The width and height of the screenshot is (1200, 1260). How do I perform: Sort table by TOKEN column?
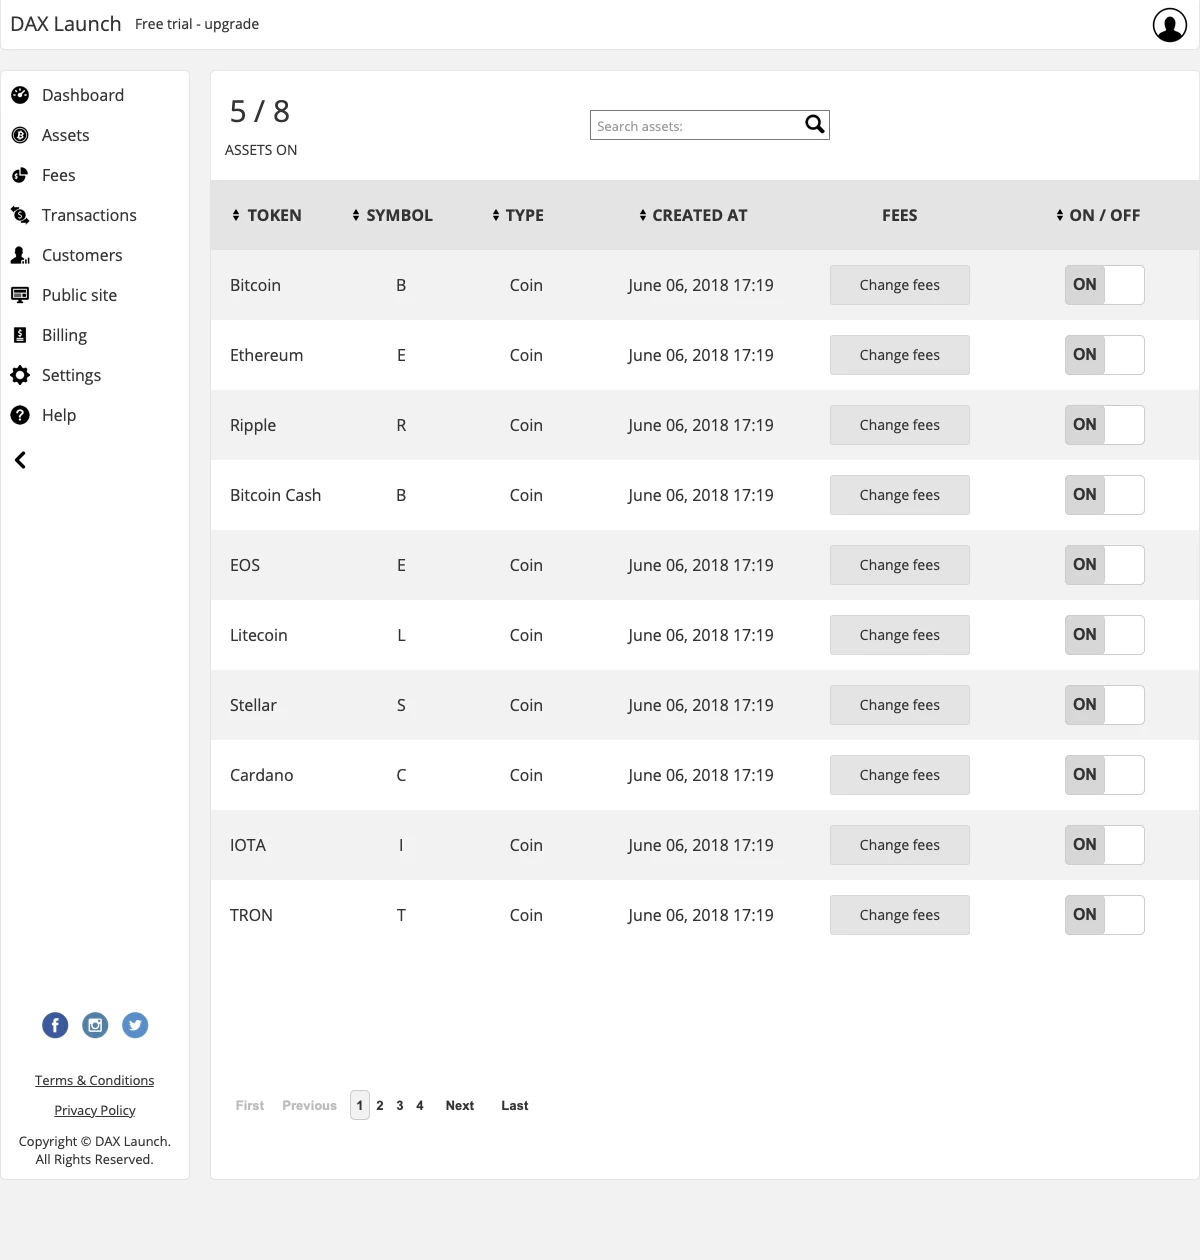[267, 215]
